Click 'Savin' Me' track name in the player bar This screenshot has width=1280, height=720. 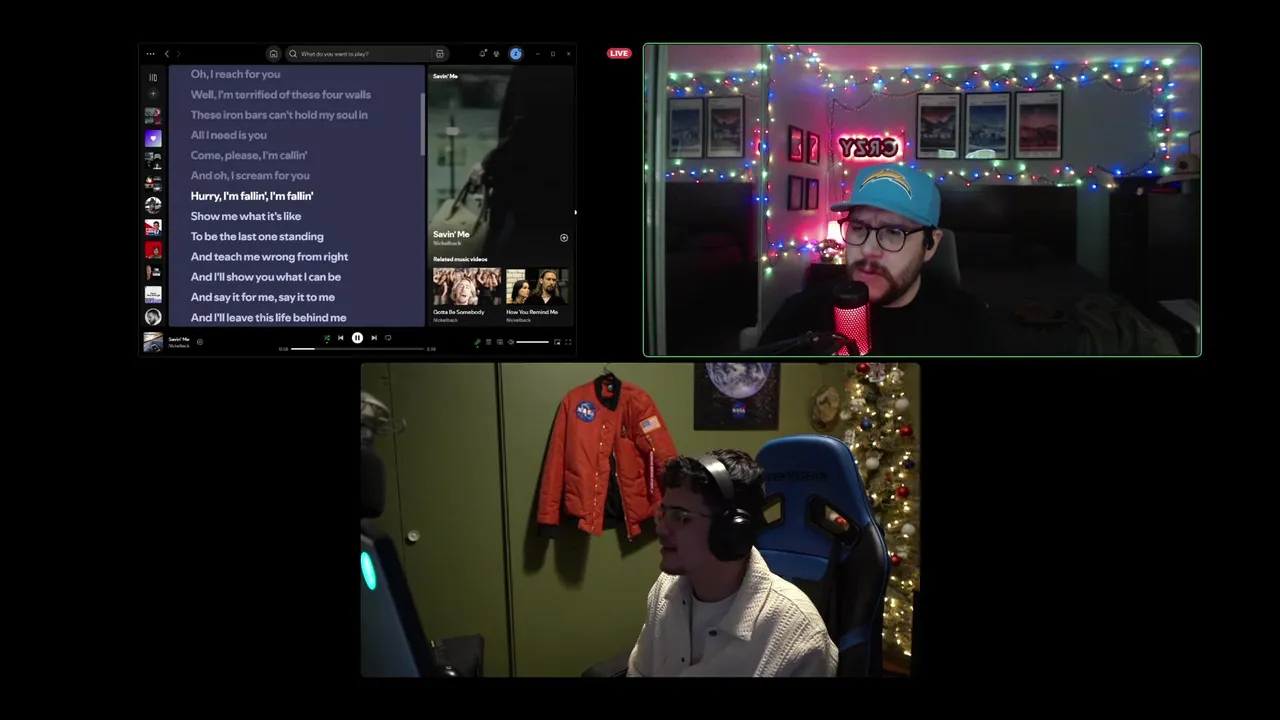pos(179,339)
